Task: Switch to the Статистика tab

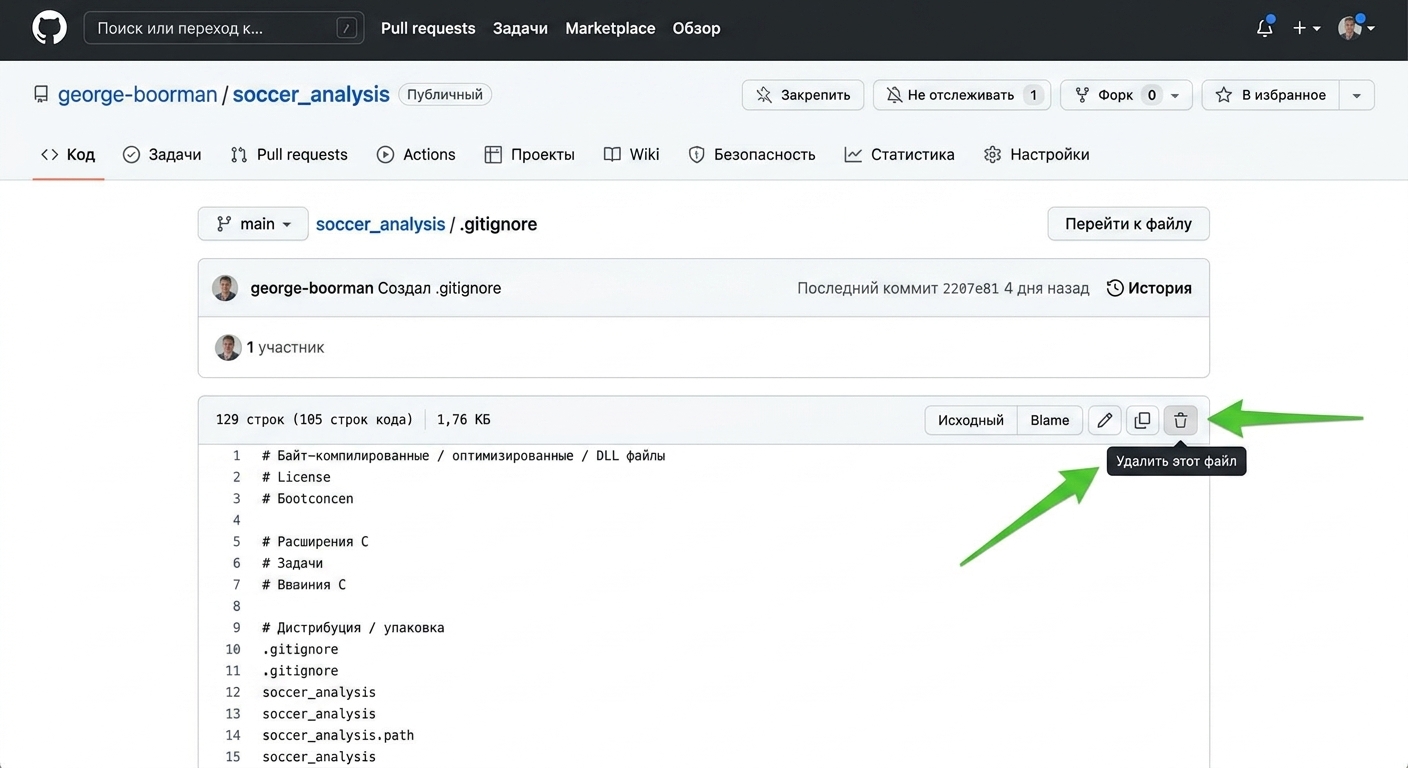Action: click(899, 154)
